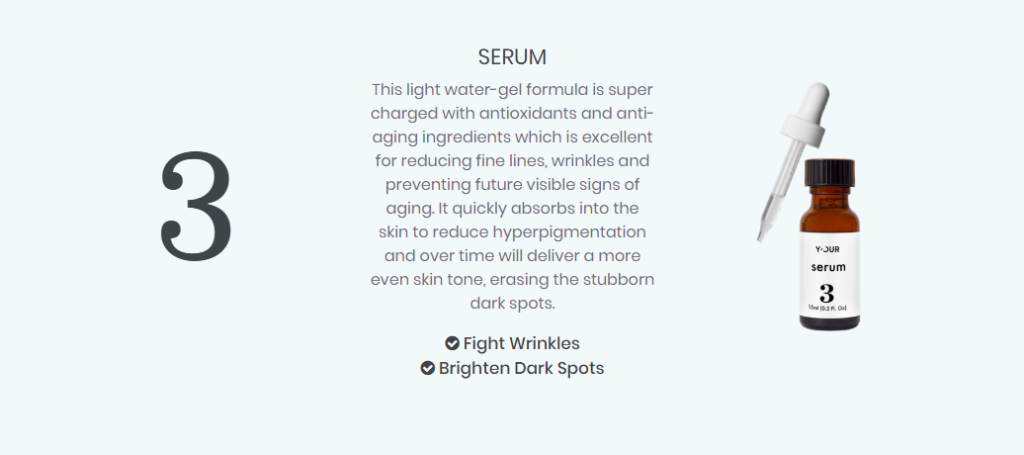
Task: Click the word serum on bottle label
Action: tap(828, 267)
